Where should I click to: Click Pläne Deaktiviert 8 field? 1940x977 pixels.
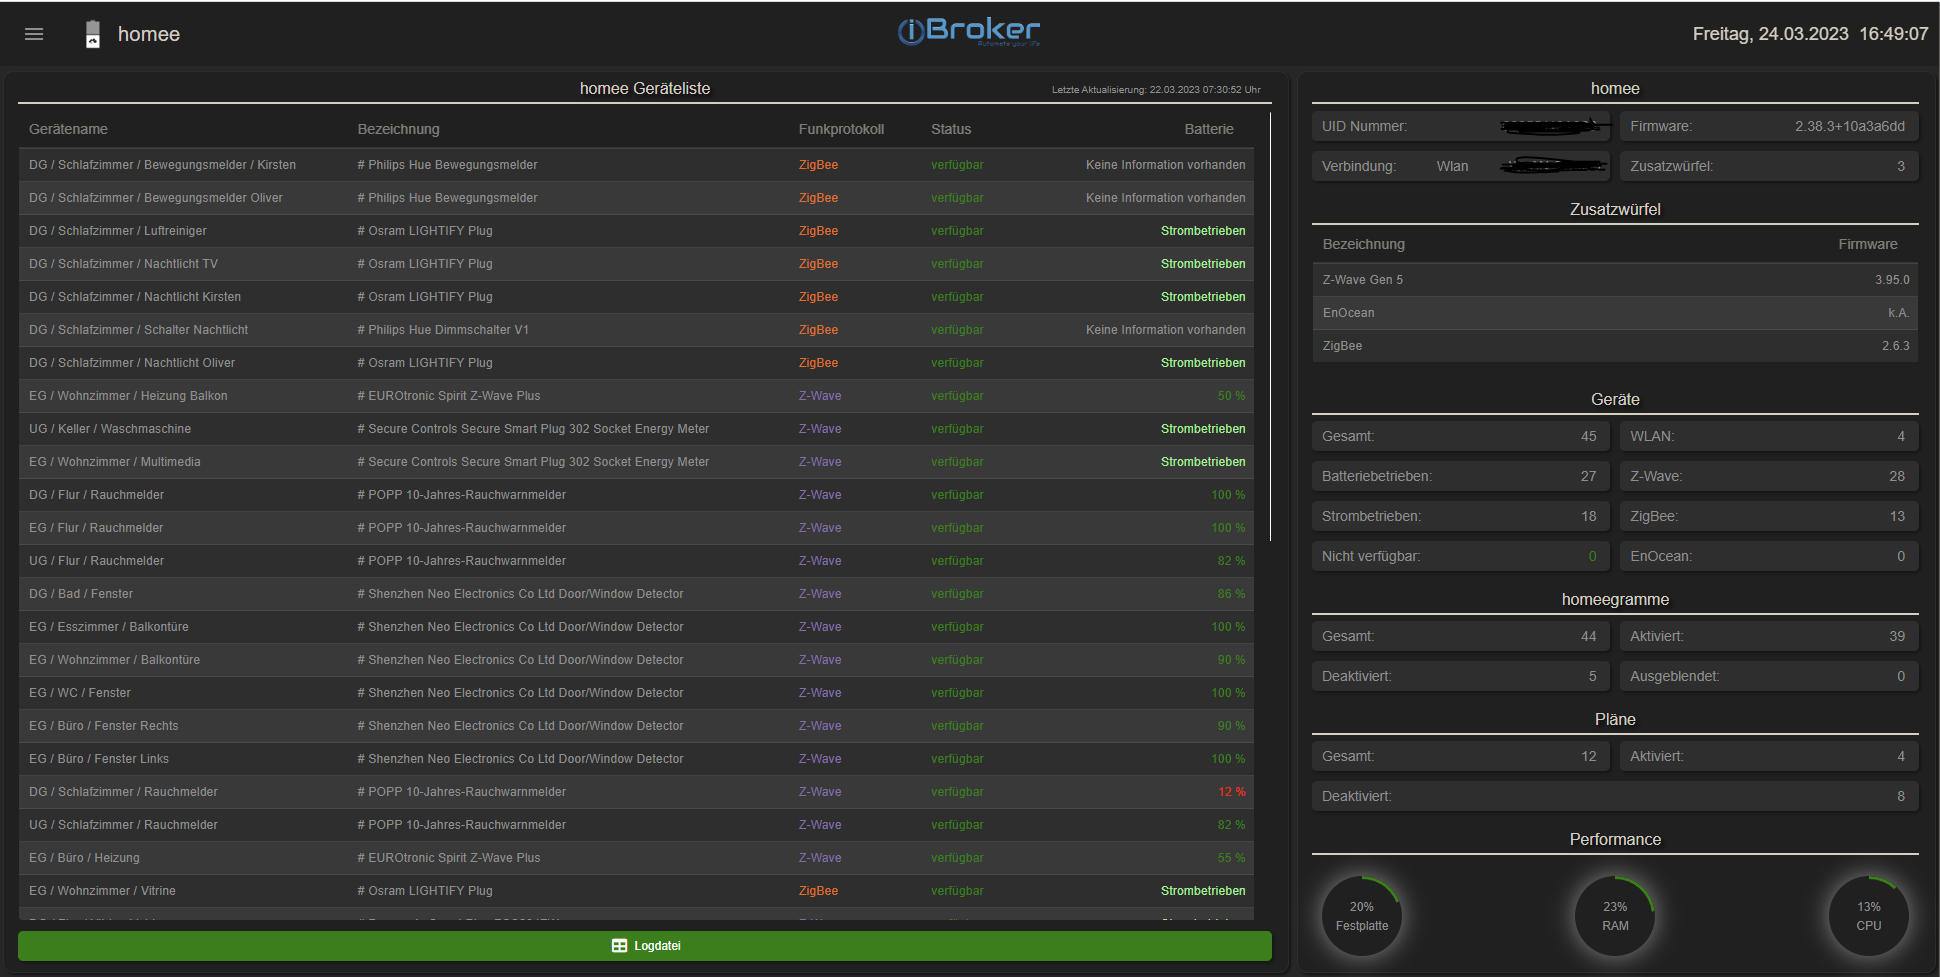click(x=1615, y=796)
